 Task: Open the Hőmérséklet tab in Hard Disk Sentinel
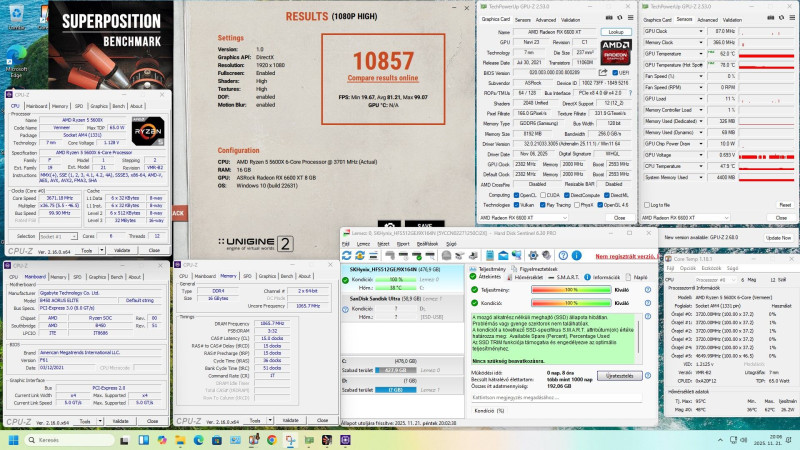click(x=525, y=277)
